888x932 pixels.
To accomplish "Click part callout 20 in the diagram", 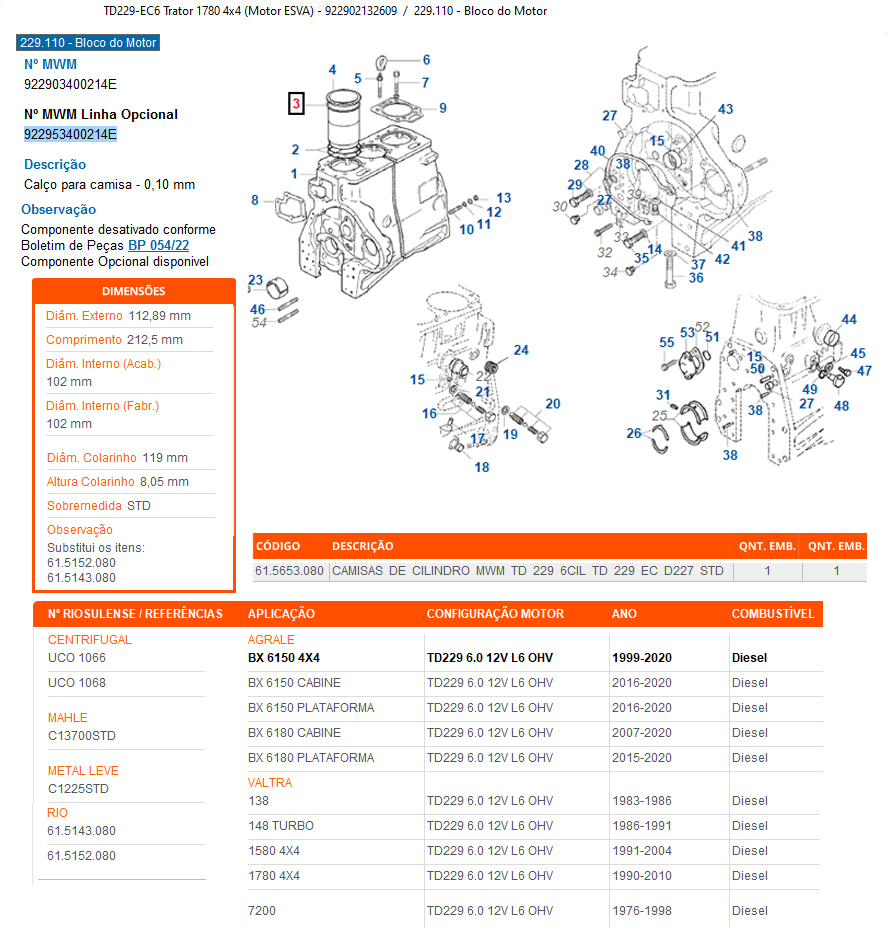I will click(x=552, y=404).
